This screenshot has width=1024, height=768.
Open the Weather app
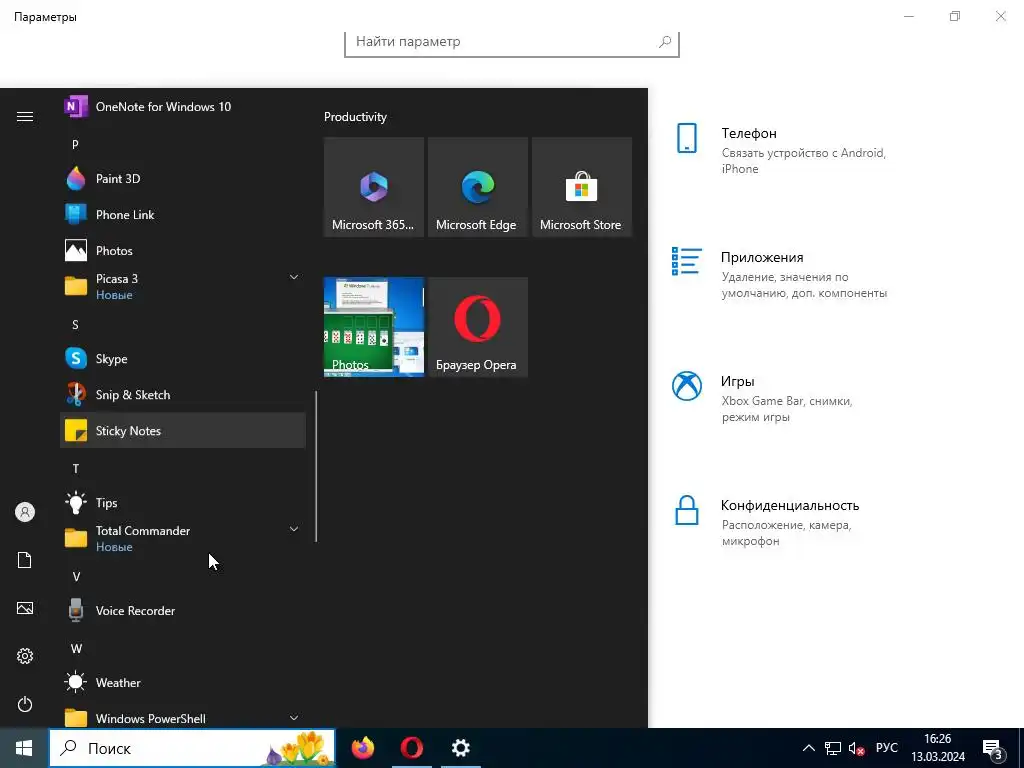click(183, 682)
